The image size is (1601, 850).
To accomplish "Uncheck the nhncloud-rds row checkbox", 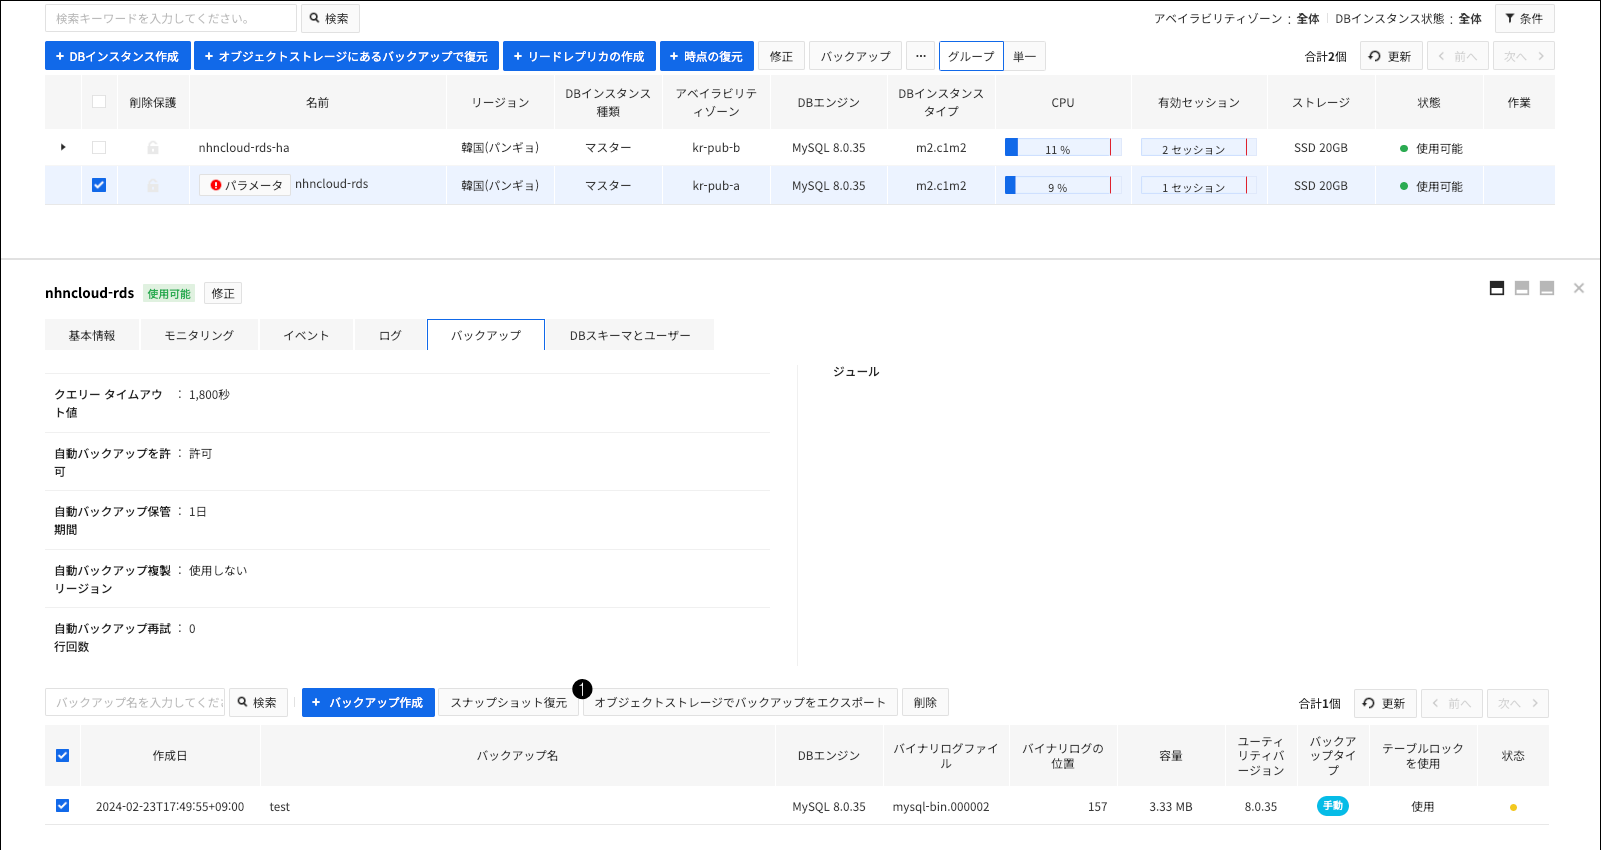I will point(99,185).
